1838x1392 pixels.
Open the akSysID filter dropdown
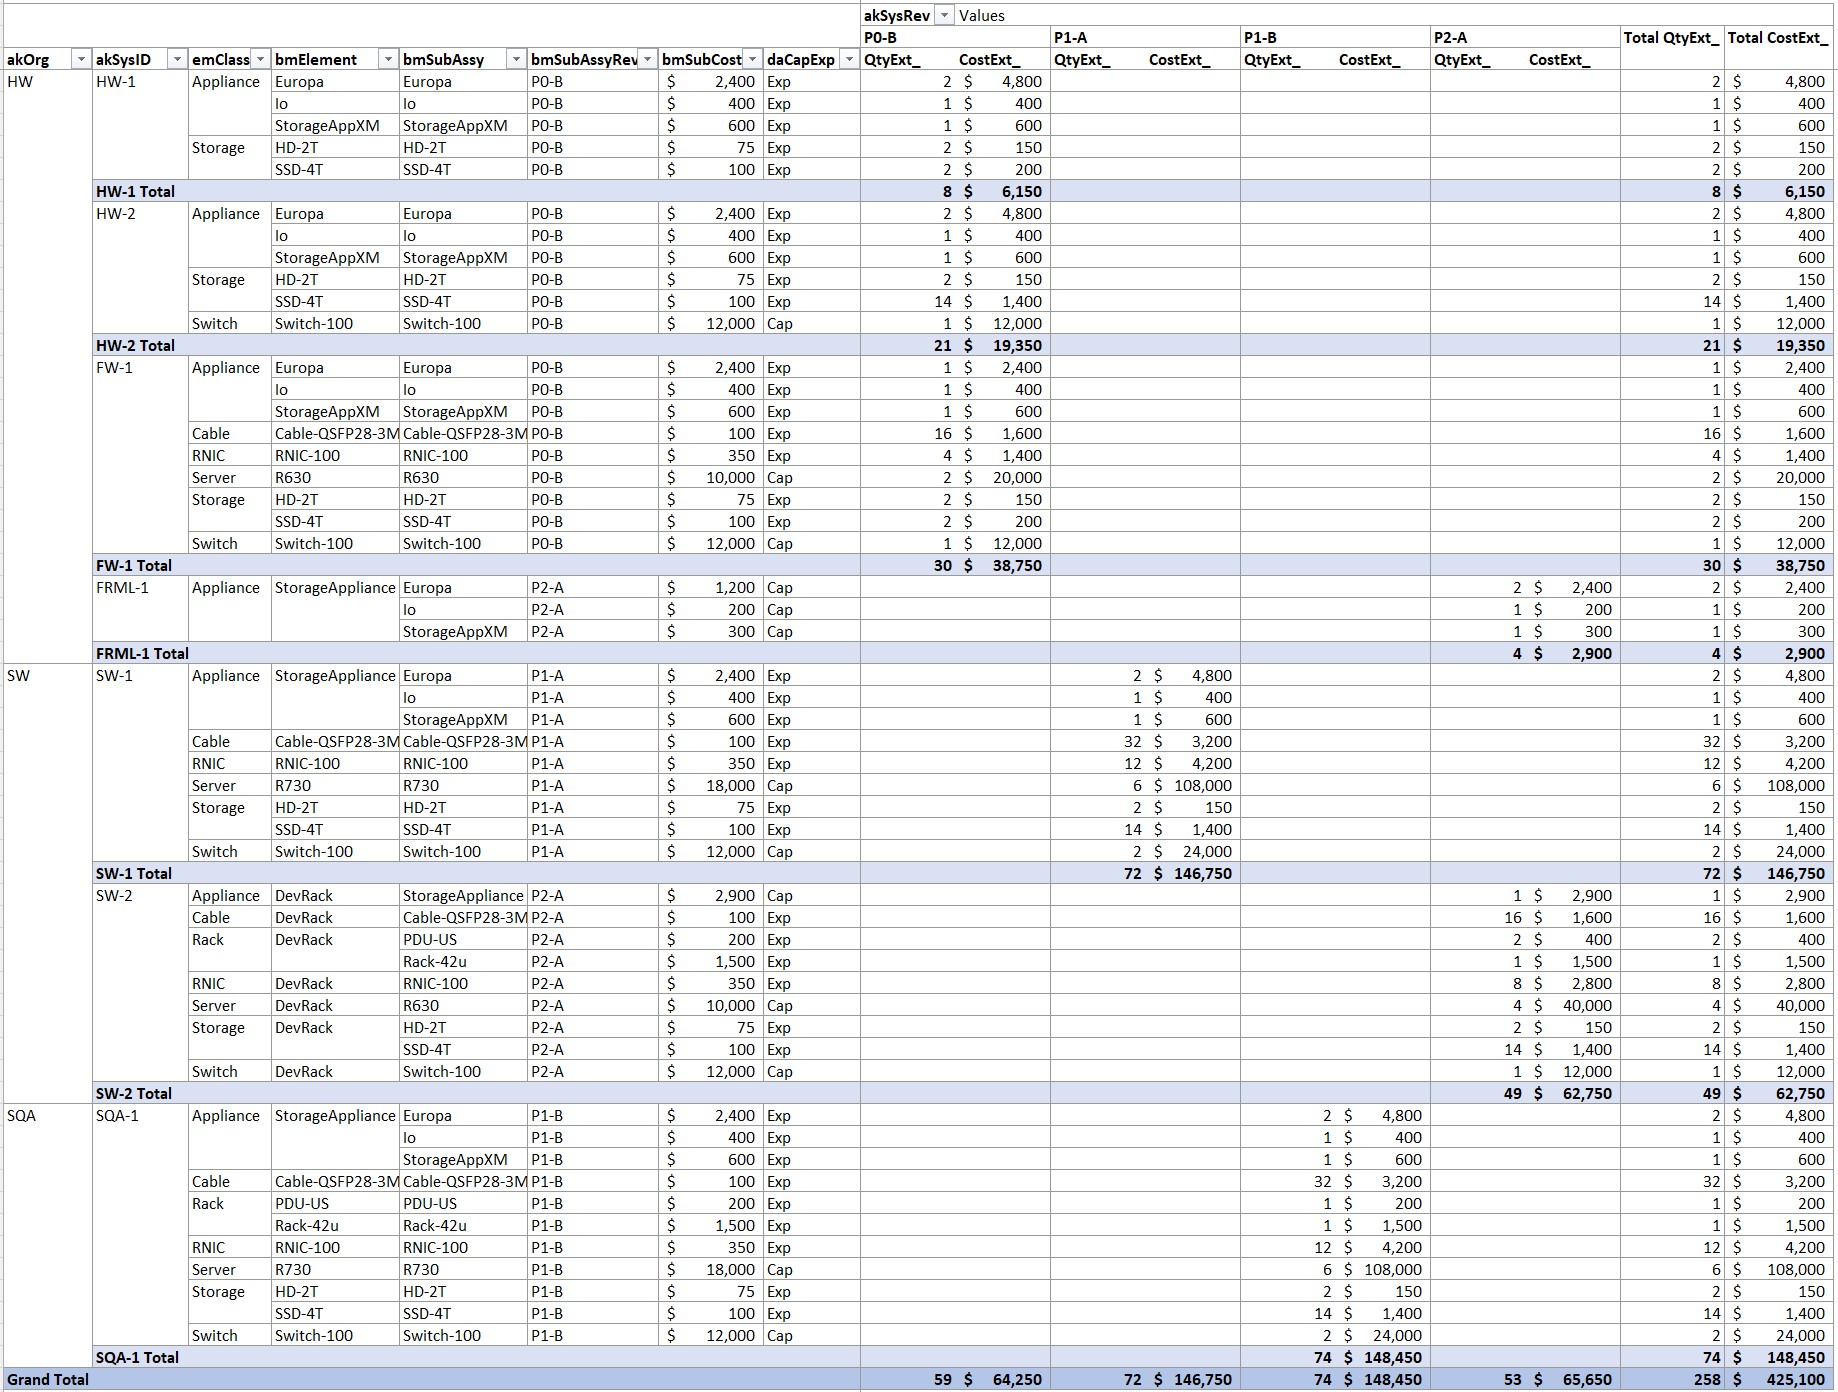[177, 60]
